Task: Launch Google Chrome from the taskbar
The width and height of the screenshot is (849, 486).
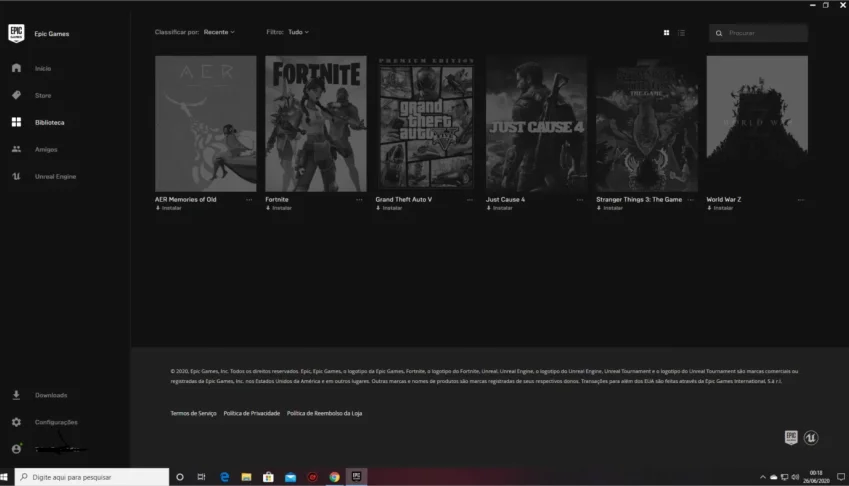Action: 335,477
